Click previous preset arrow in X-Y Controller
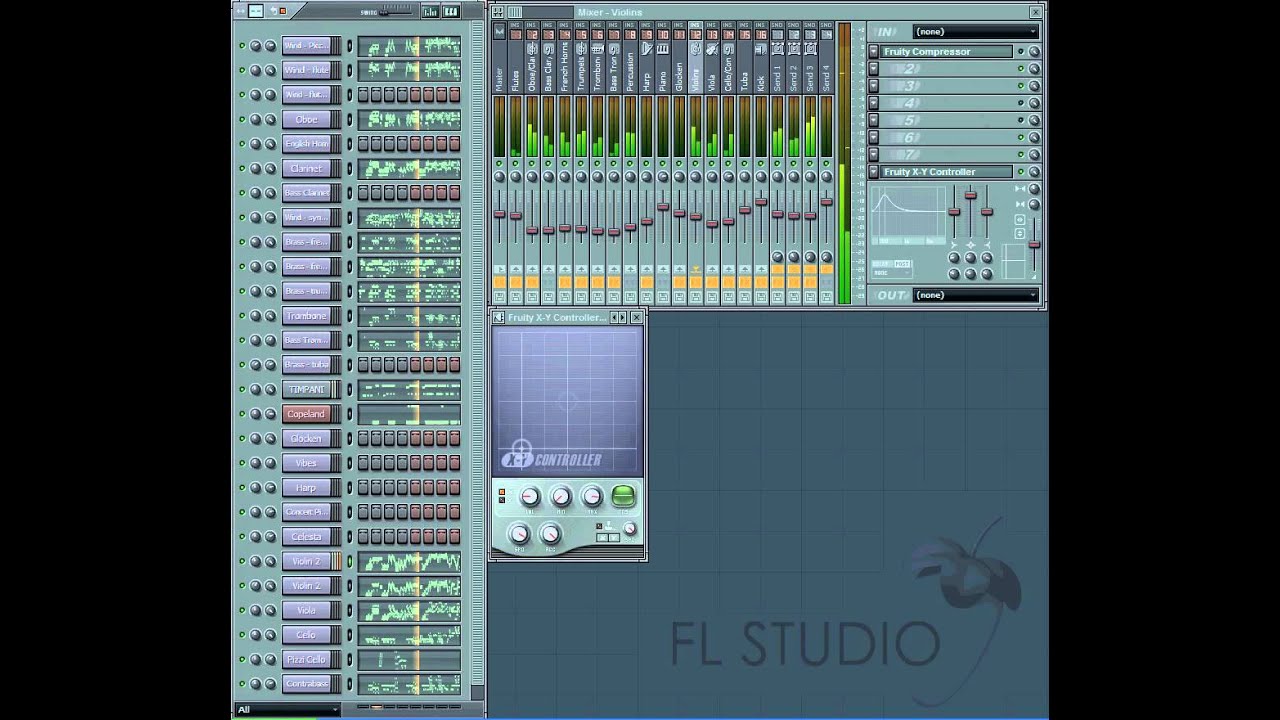This screenshot has height=720, width=1280. 615,317
